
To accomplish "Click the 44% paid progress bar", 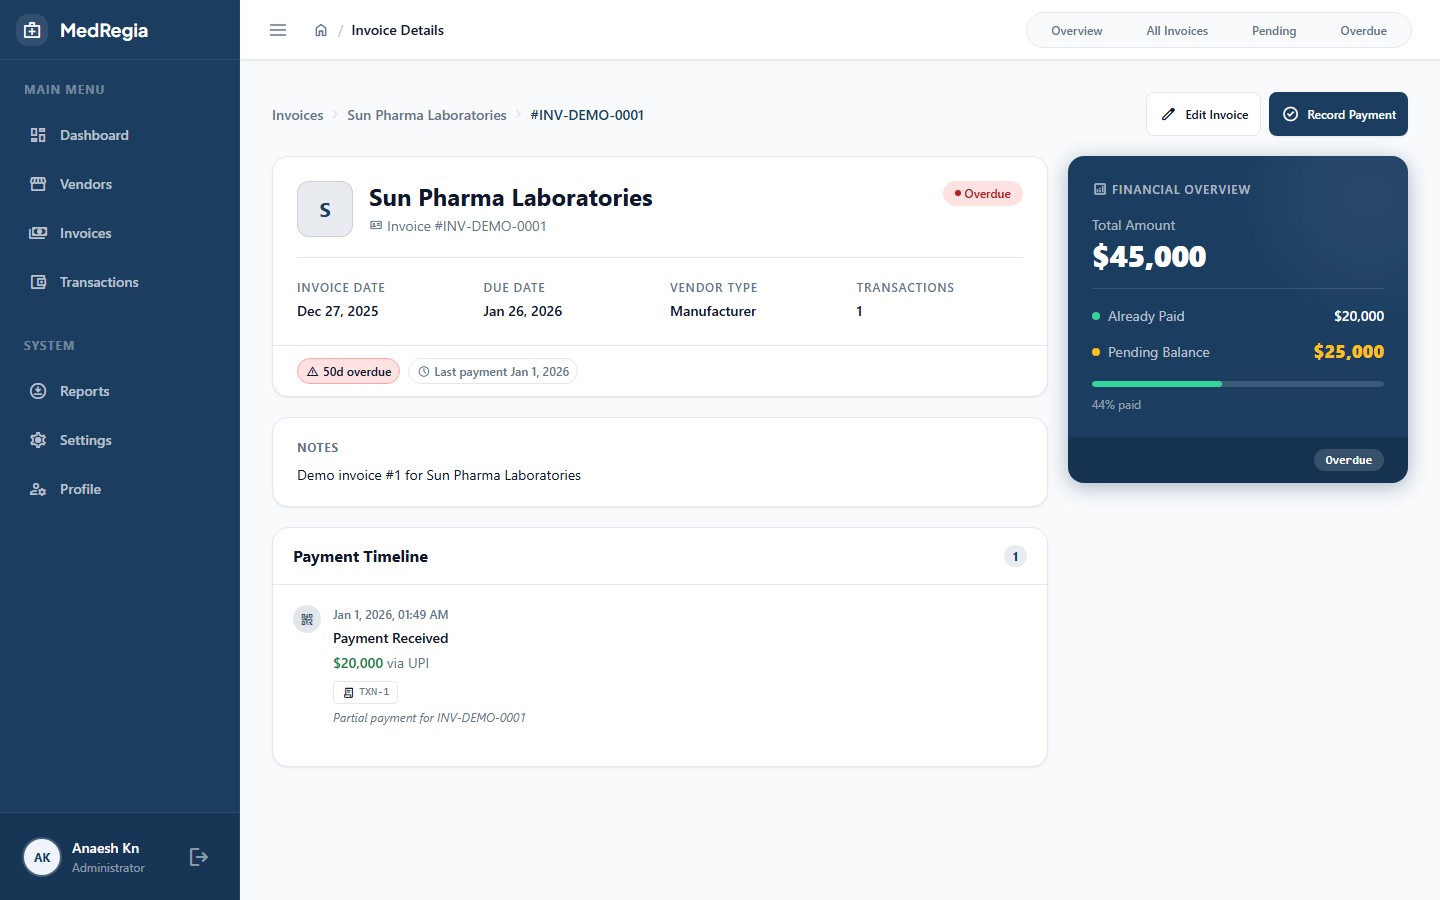I will pyautogui.click(x=1238, y=384).
